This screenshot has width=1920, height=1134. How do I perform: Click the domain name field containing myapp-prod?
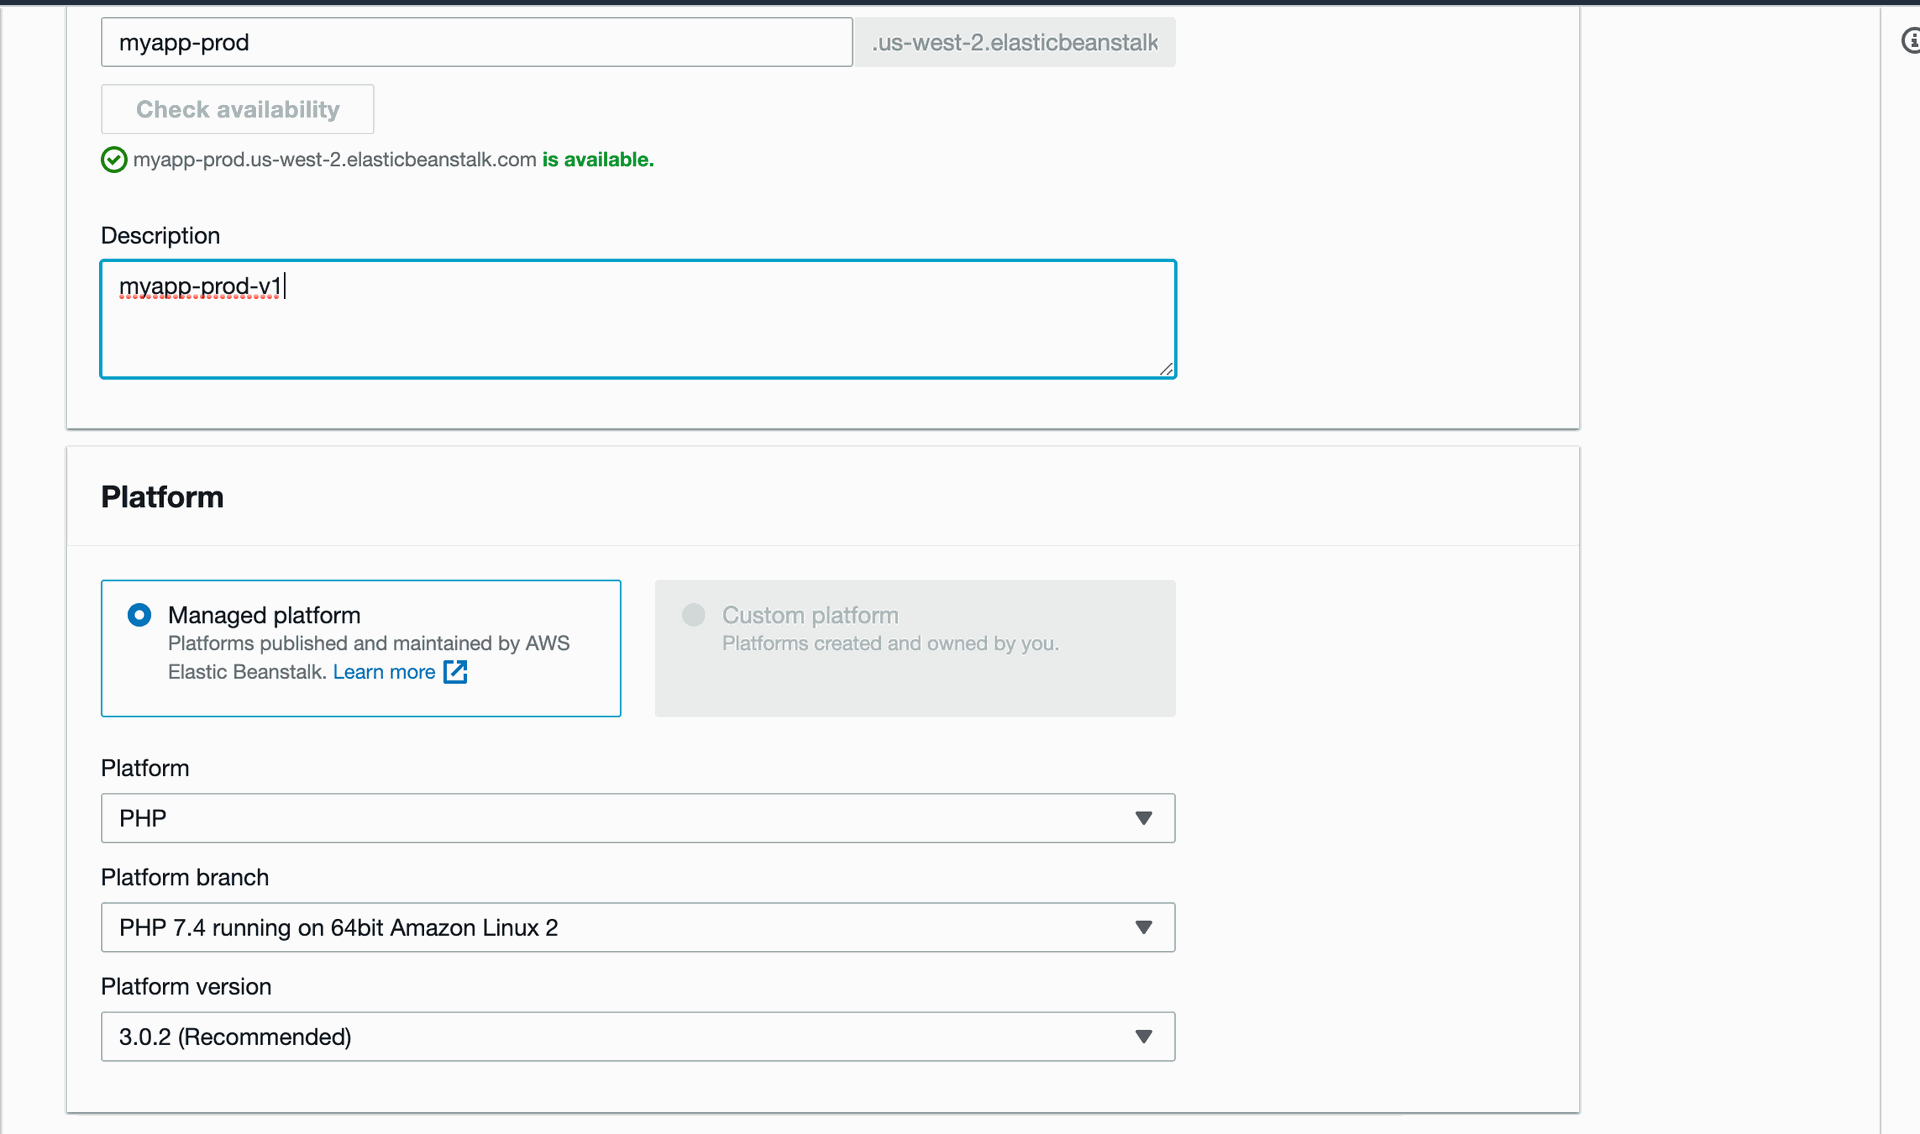coord(476,42)
